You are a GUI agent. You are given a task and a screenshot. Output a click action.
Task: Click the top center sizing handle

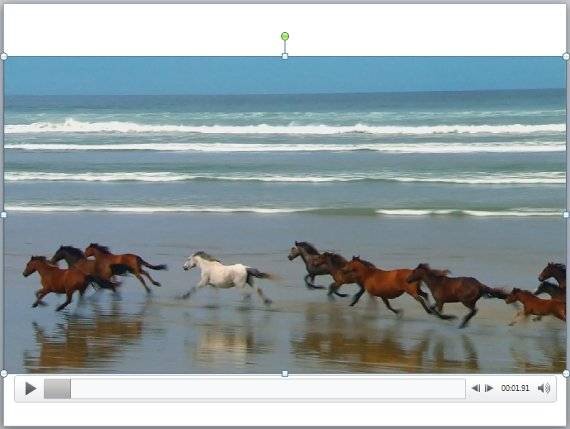pos(285,56)
